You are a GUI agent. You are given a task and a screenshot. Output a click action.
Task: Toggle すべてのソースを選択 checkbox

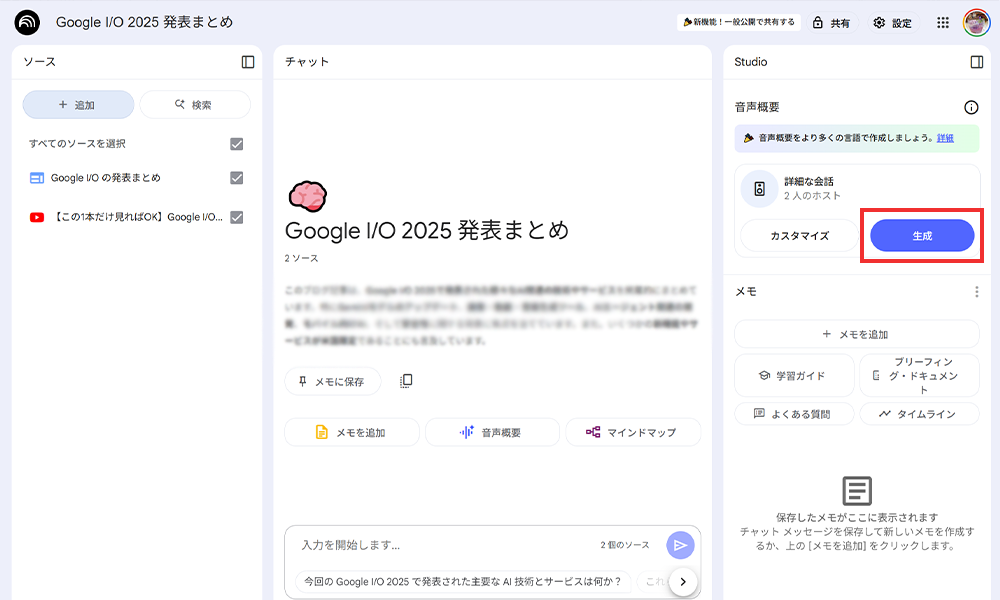[x=237, y=144]
